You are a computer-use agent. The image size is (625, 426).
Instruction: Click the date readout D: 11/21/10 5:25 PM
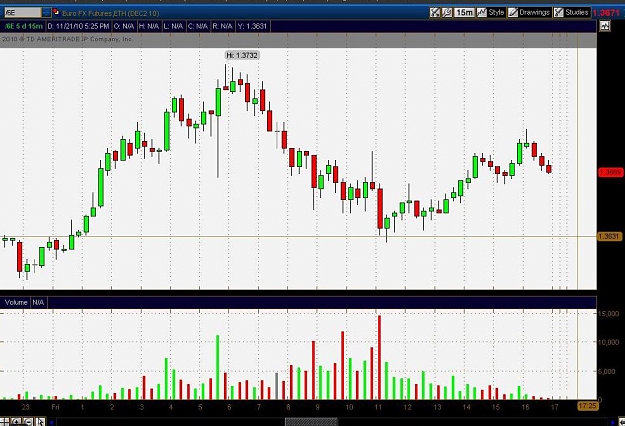point(78,26)
